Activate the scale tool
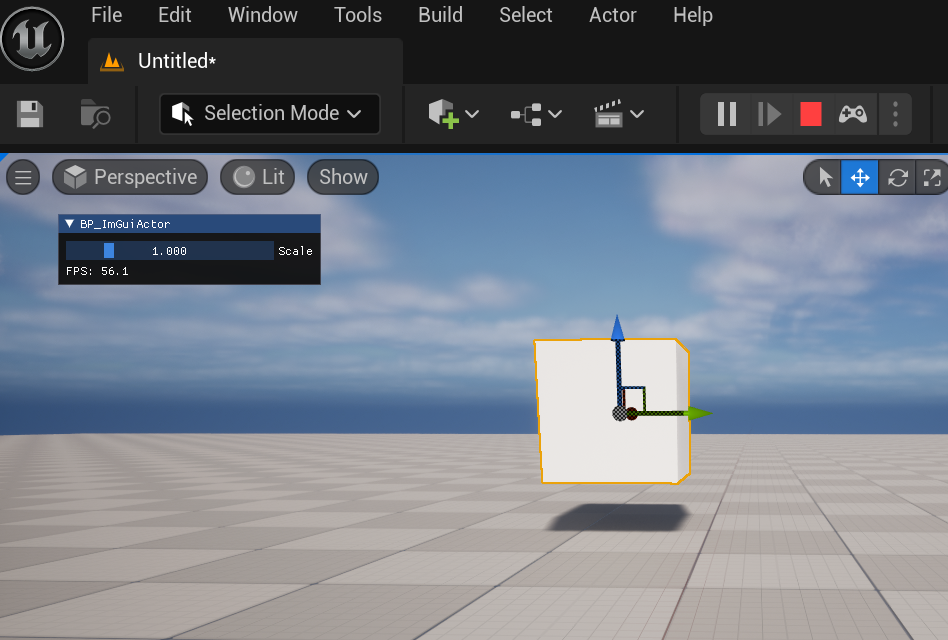The height and width of the screenshot is (640, 948). (x=932, y=178)
